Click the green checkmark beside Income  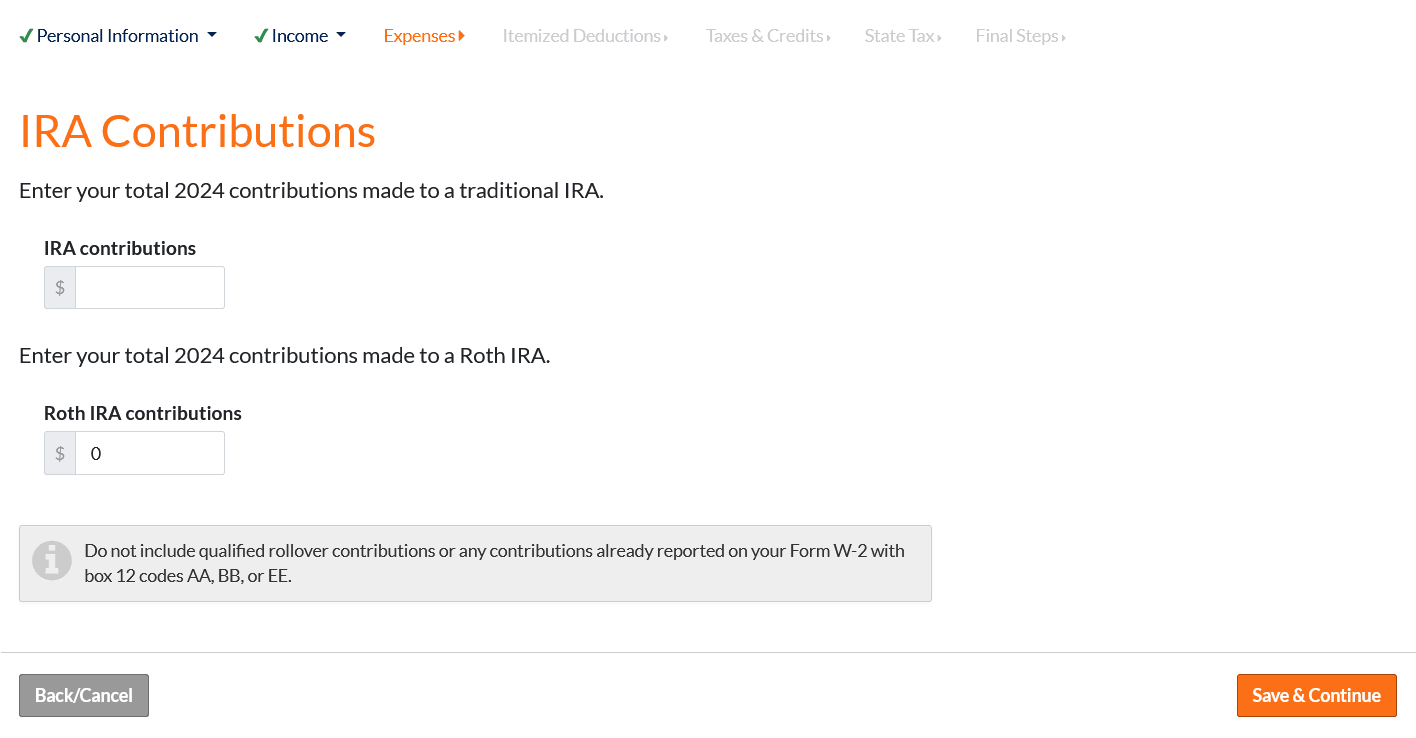tap(261, 36)
